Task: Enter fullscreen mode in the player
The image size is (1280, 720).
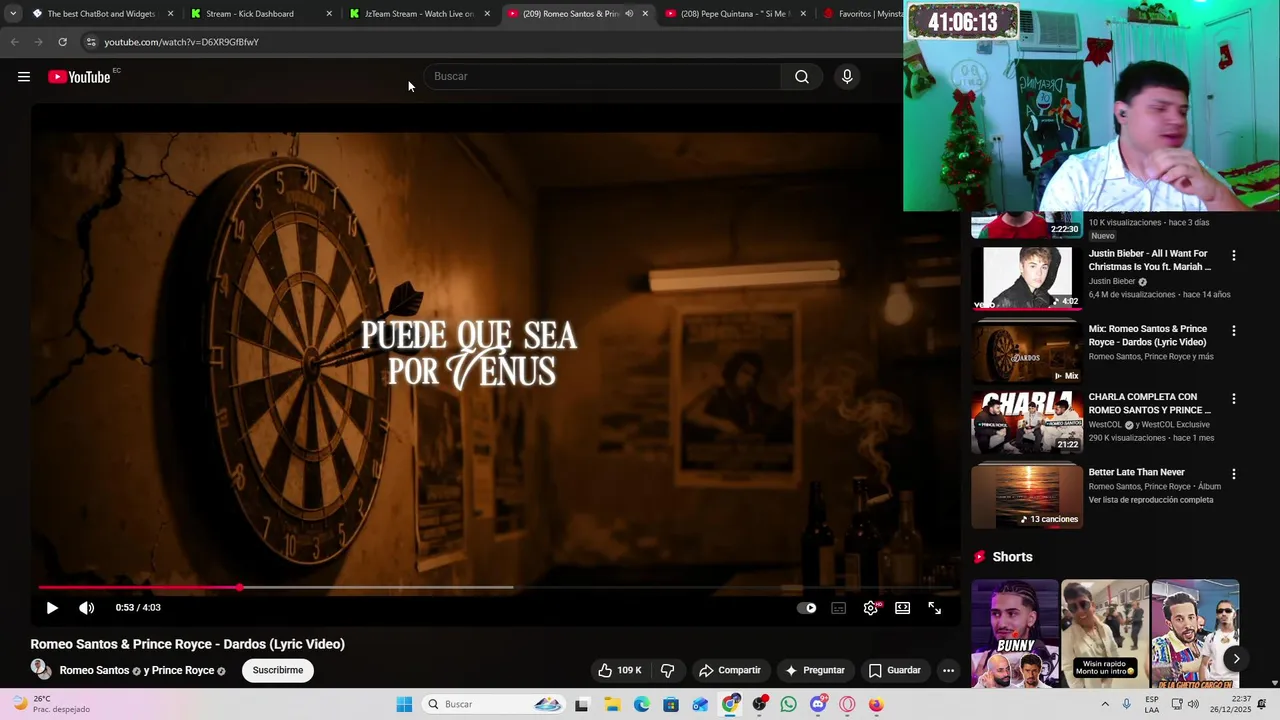Action: click(935, 608)
